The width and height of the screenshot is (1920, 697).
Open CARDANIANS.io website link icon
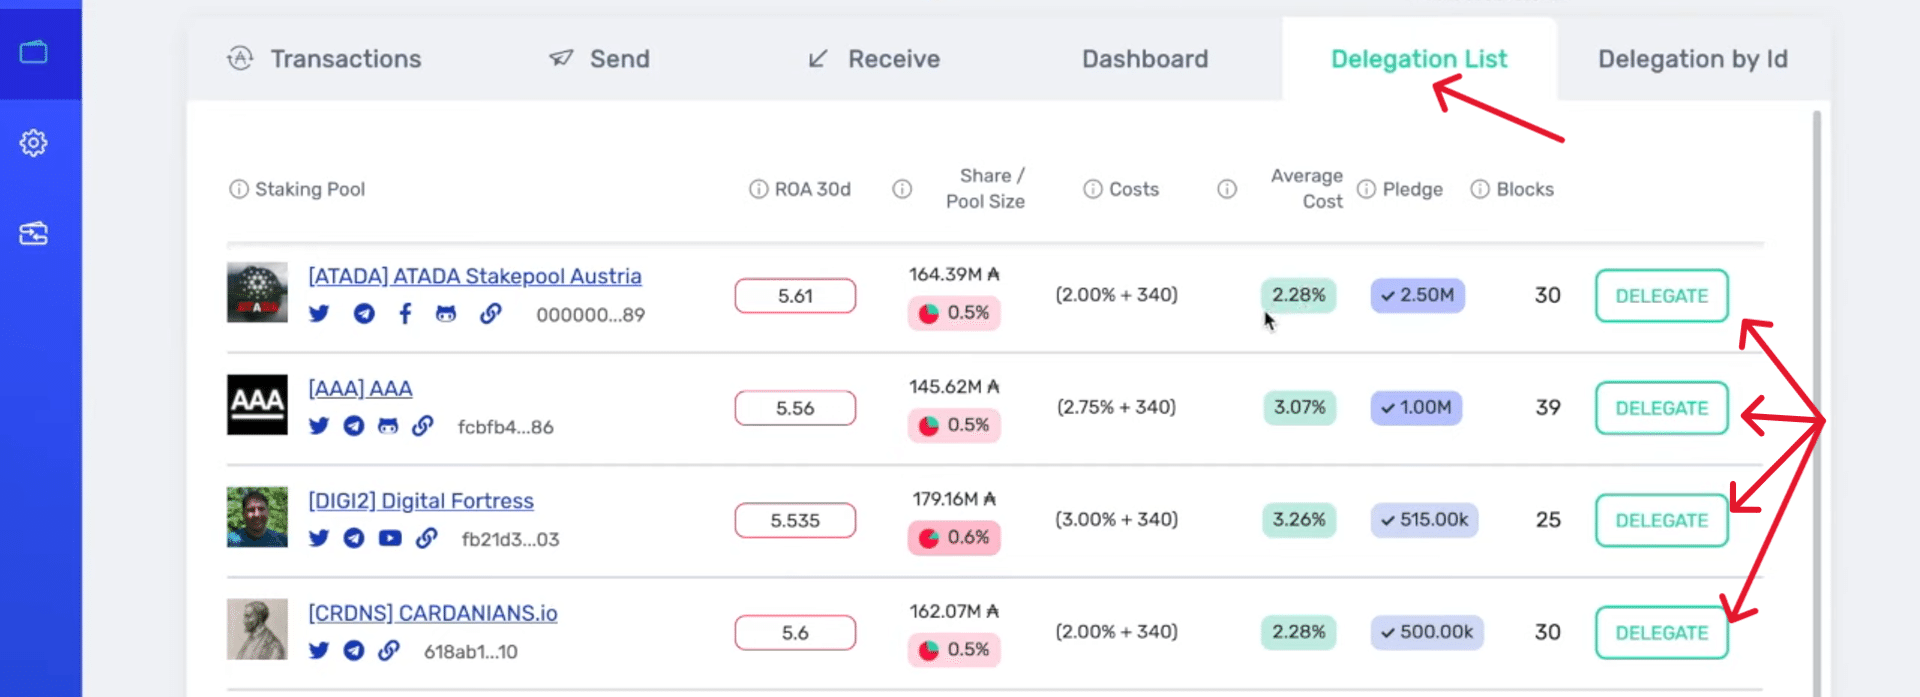coord(389,651)
